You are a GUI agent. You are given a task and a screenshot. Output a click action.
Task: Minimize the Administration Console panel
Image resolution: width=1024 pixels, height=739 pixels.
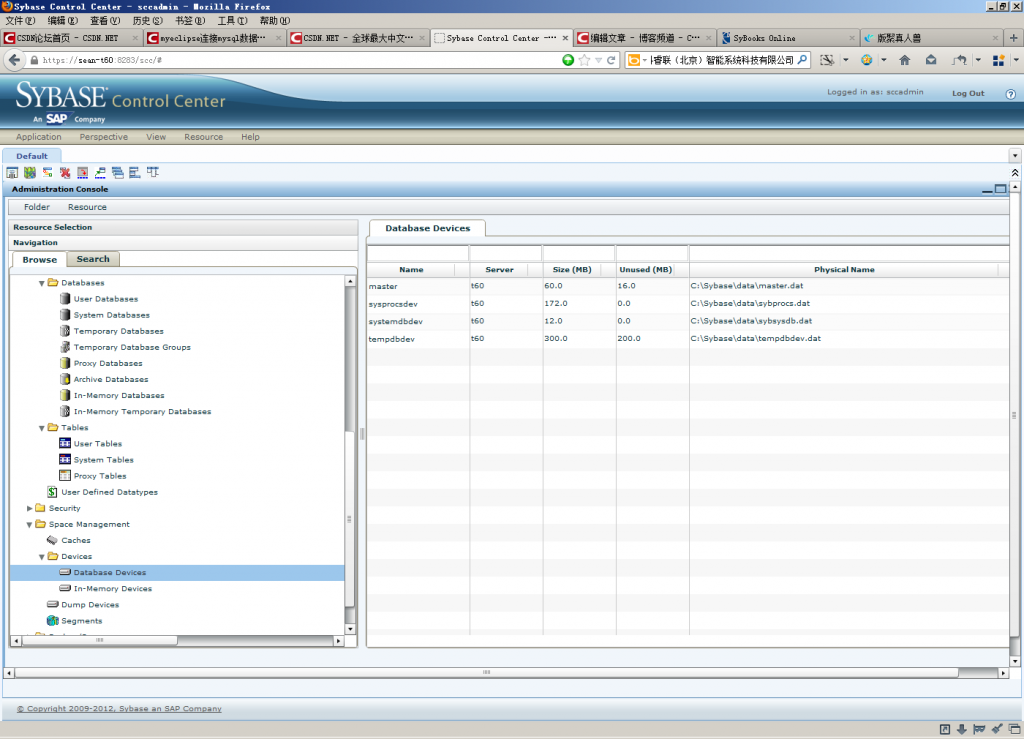tap(987, 189)
